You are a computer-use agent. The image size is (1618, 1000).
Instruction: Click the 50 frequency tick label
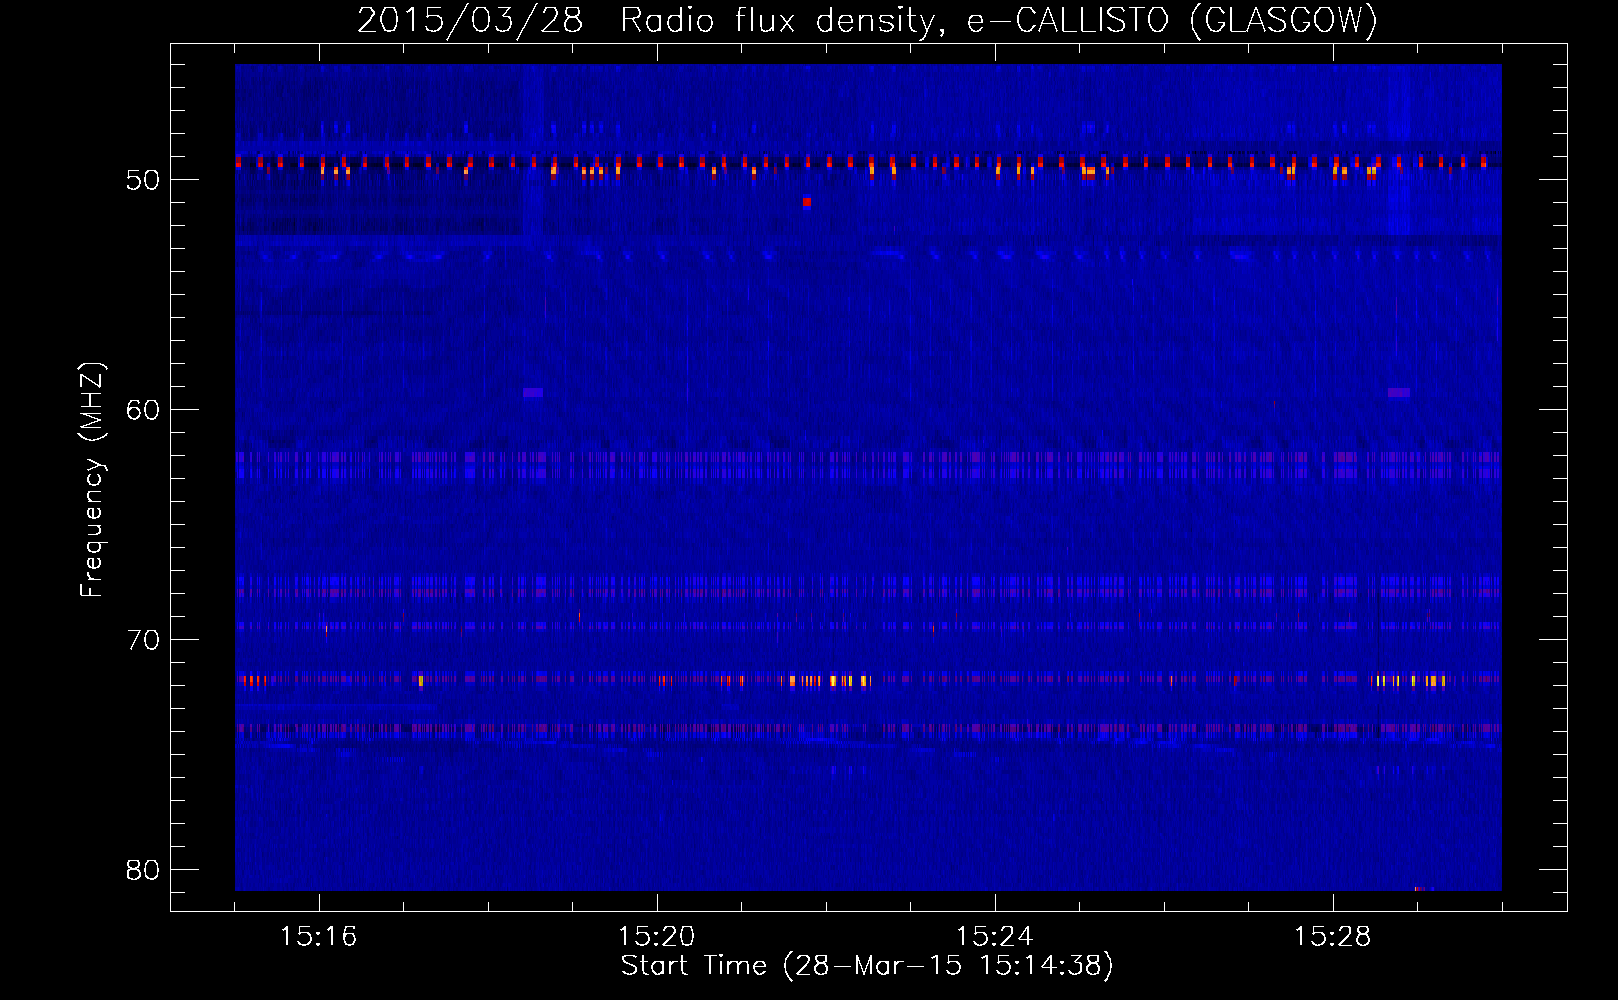point(143,180)
